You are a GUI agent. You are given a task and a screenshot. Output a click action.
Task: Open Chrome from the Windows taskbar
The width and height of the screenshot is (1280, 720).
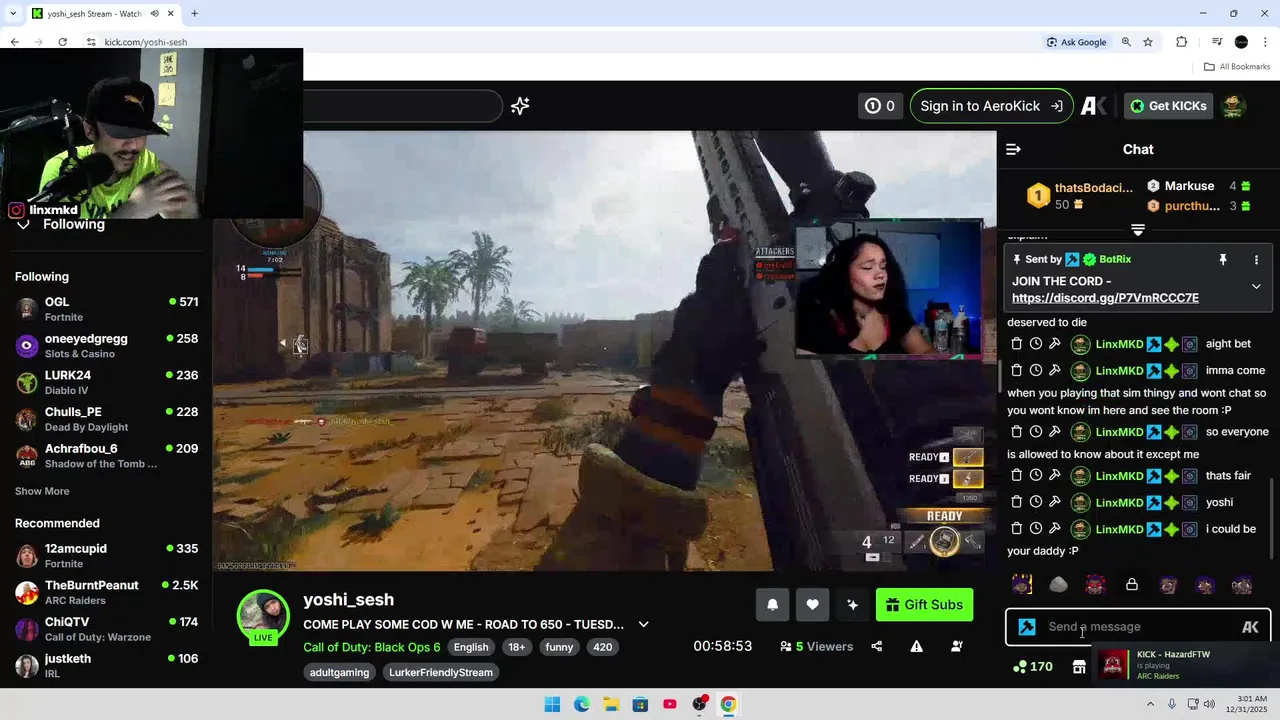click(x=728, y=704)
